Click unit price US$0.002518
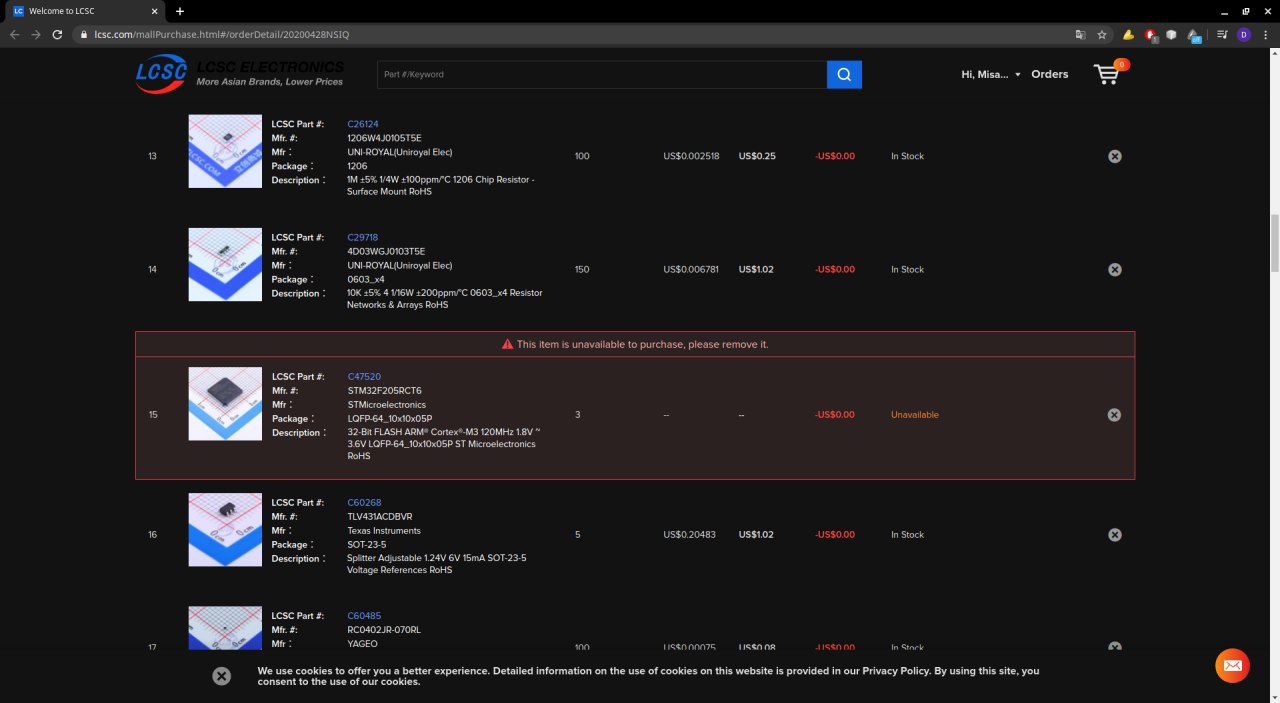The image size is (1280, 703). coord(691,156)
